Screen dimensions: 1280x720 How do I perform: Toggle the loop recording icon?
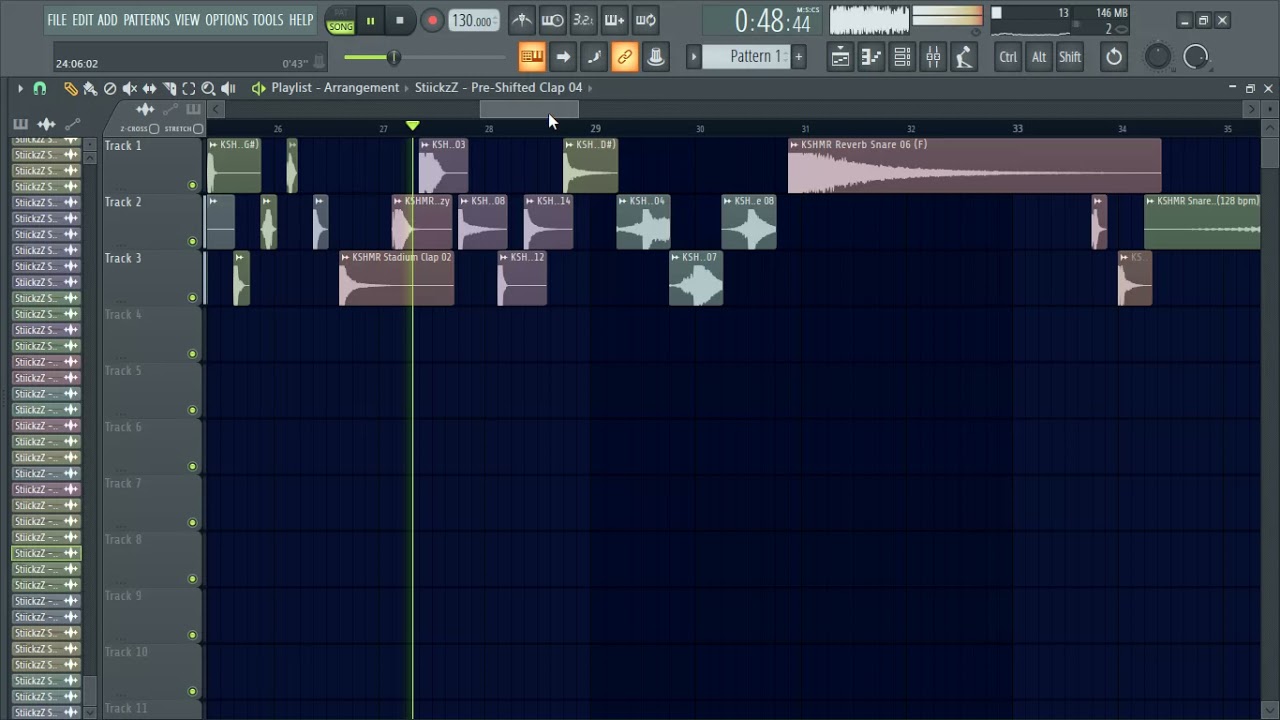(x=645, y=20)
